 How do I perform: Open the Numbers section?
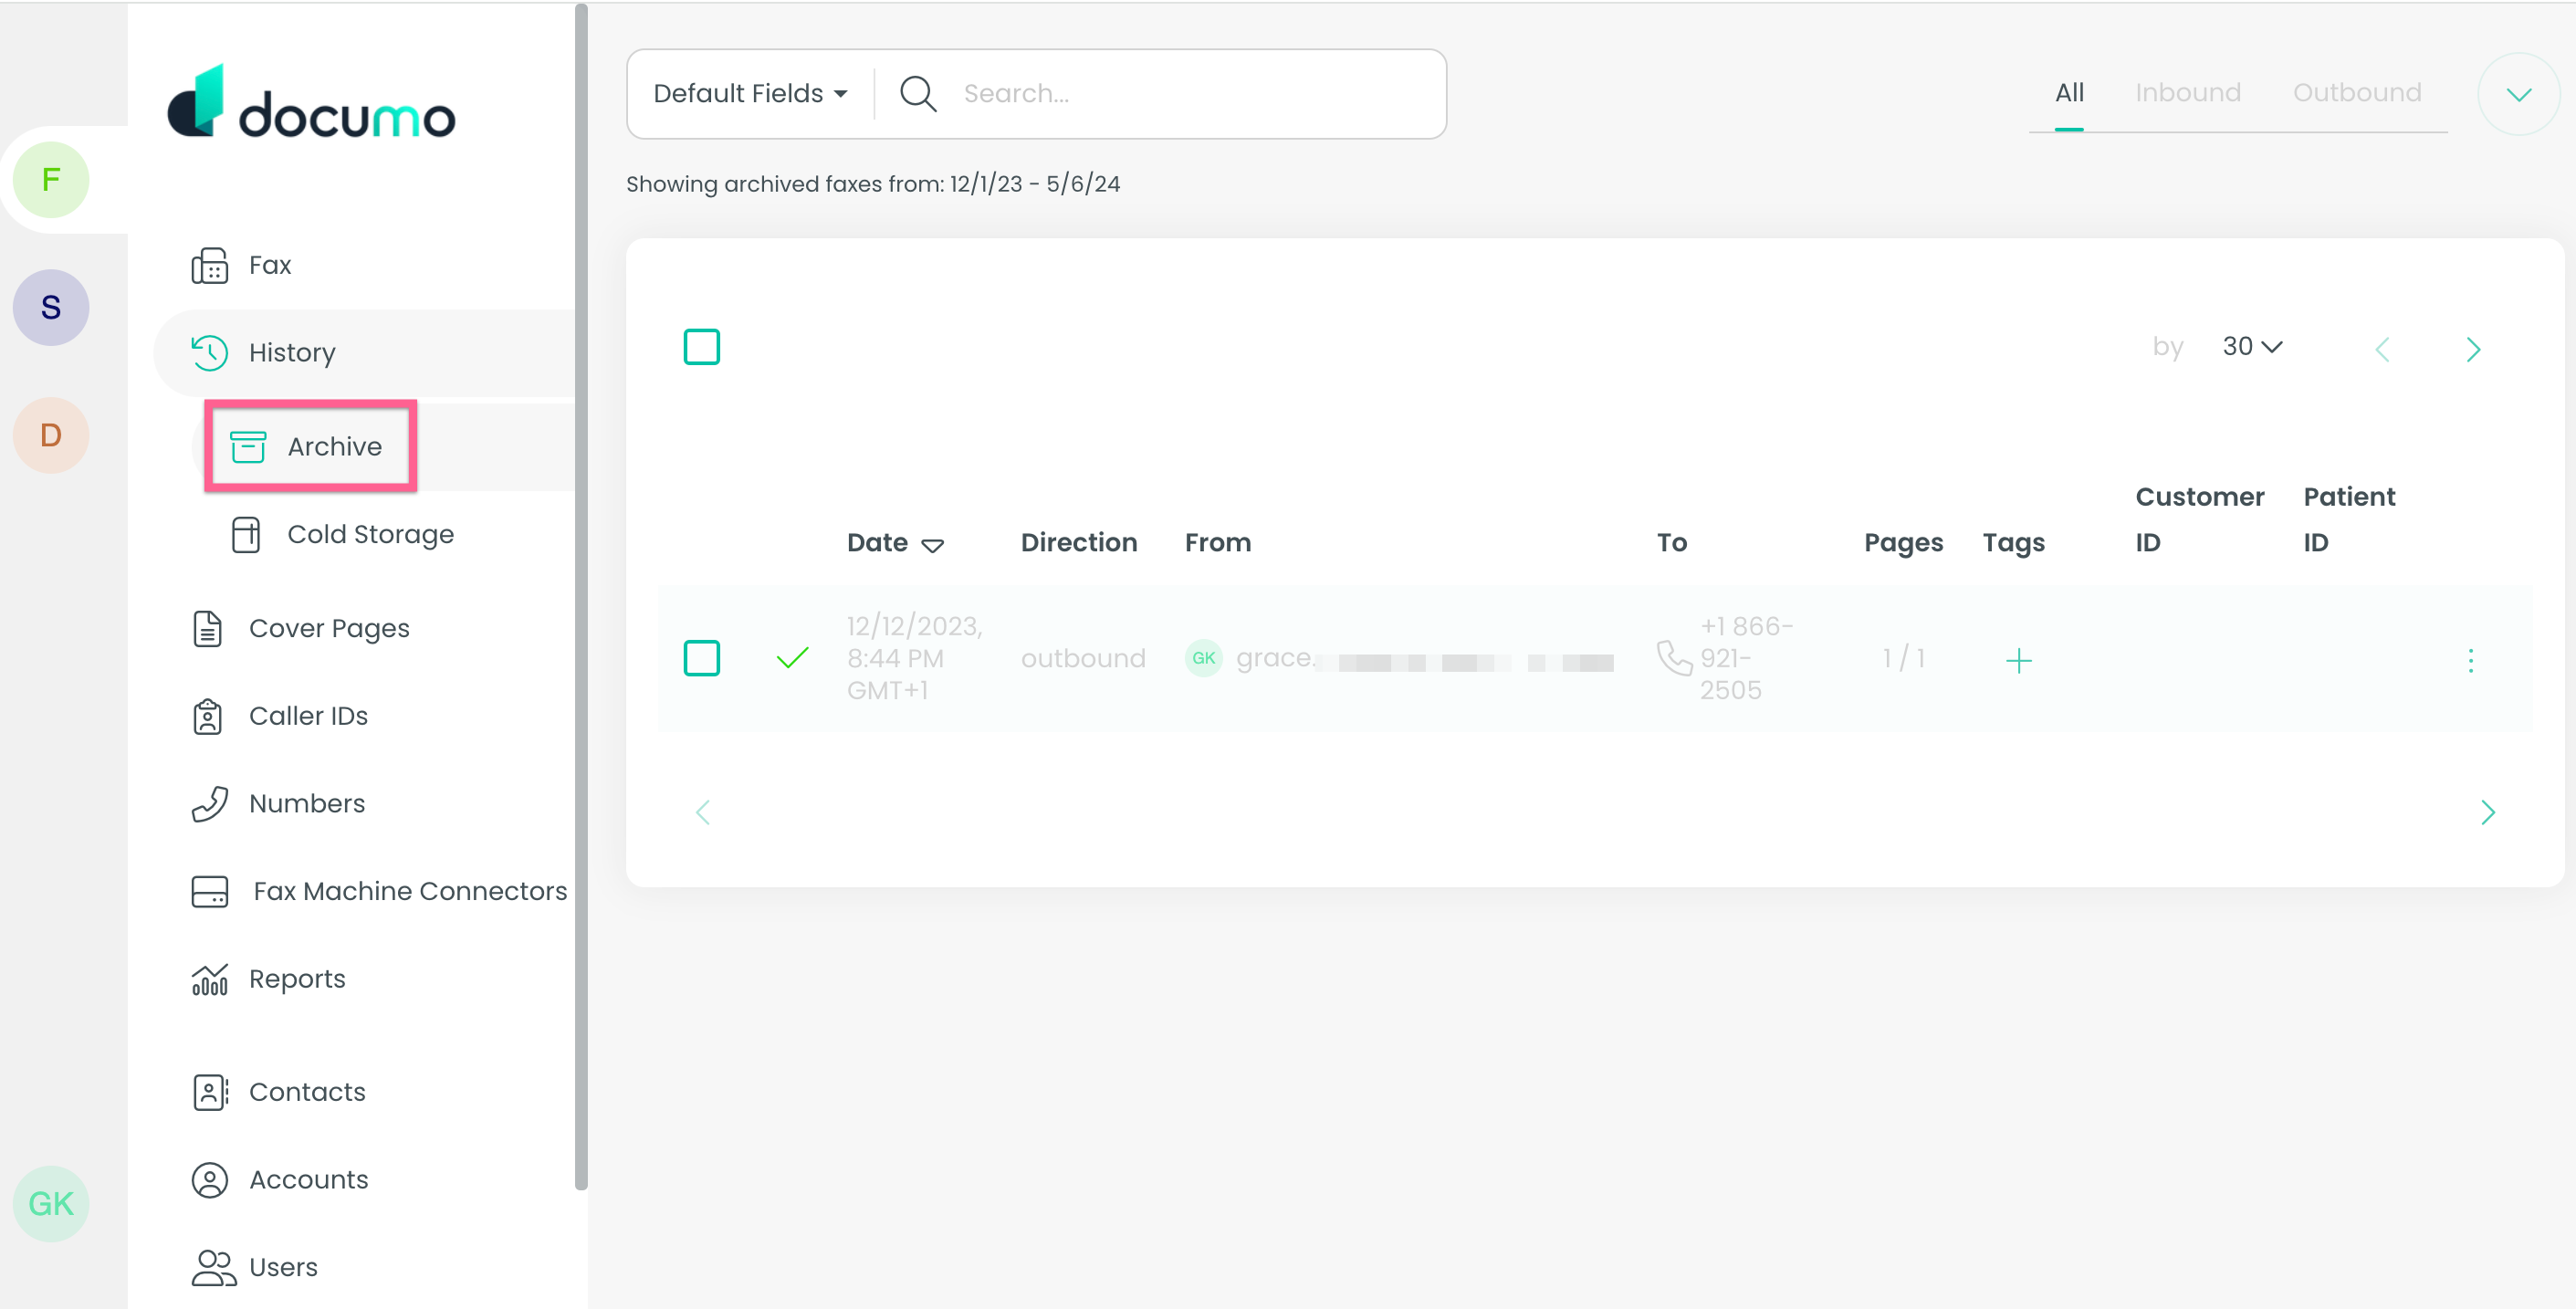307,803
